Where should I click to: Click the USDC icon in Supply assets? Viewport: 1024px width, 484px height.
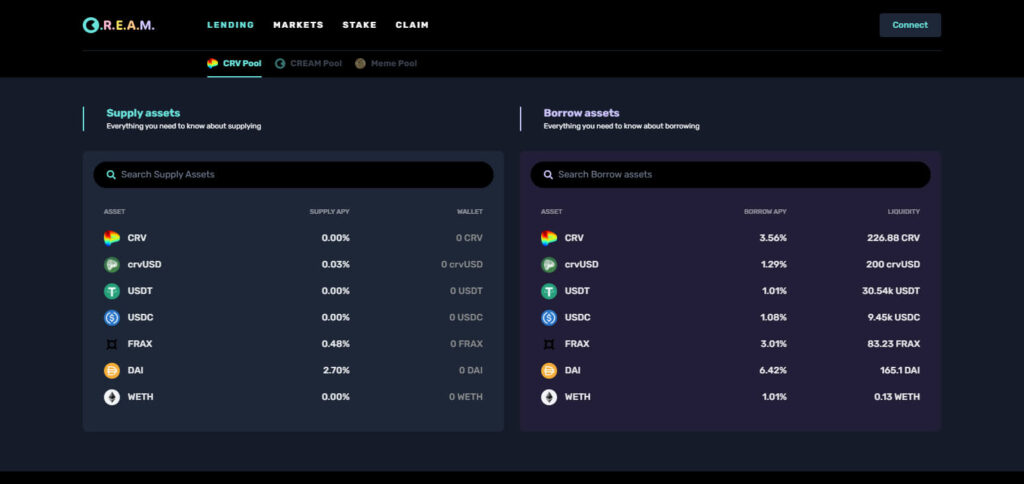pos(112,317)
